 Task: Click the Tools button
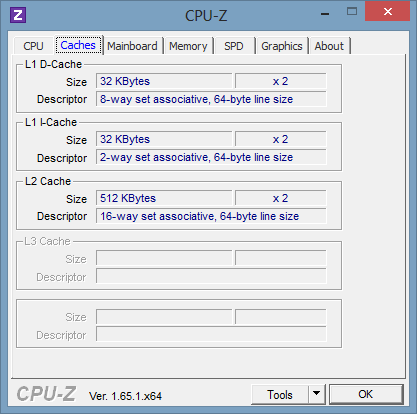280,394
